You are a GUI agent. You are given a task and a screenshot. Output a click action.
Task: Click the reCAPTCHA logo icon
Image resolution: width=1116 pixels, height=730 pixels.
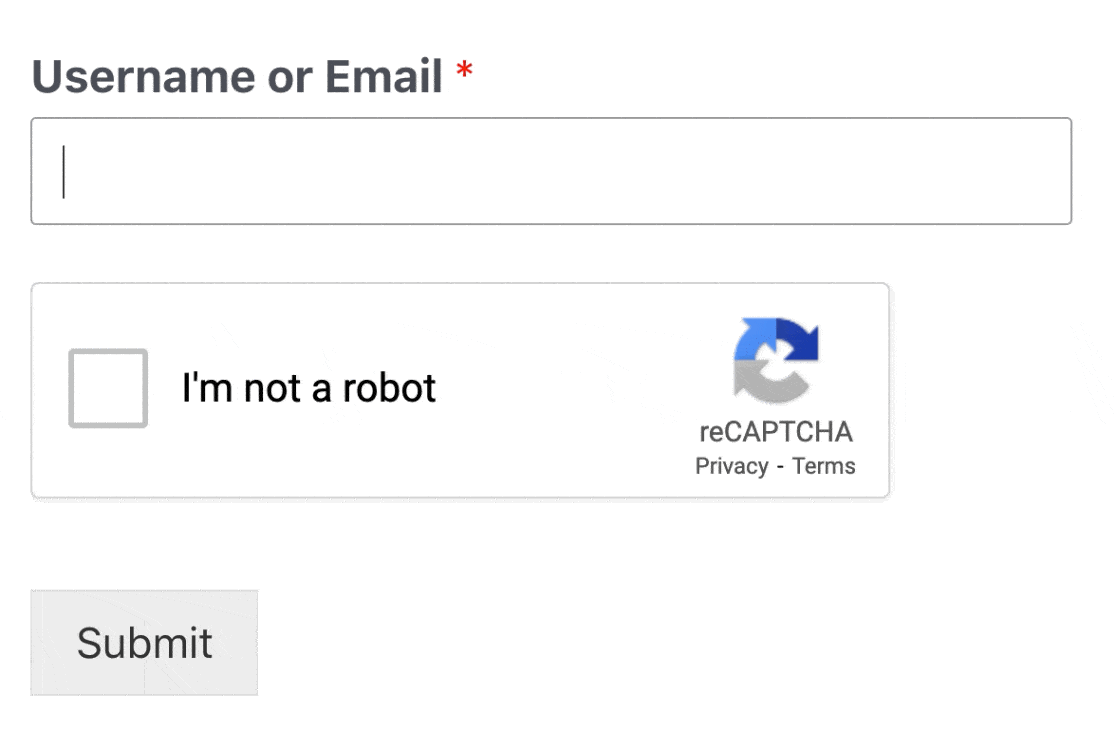click(776, 360)
